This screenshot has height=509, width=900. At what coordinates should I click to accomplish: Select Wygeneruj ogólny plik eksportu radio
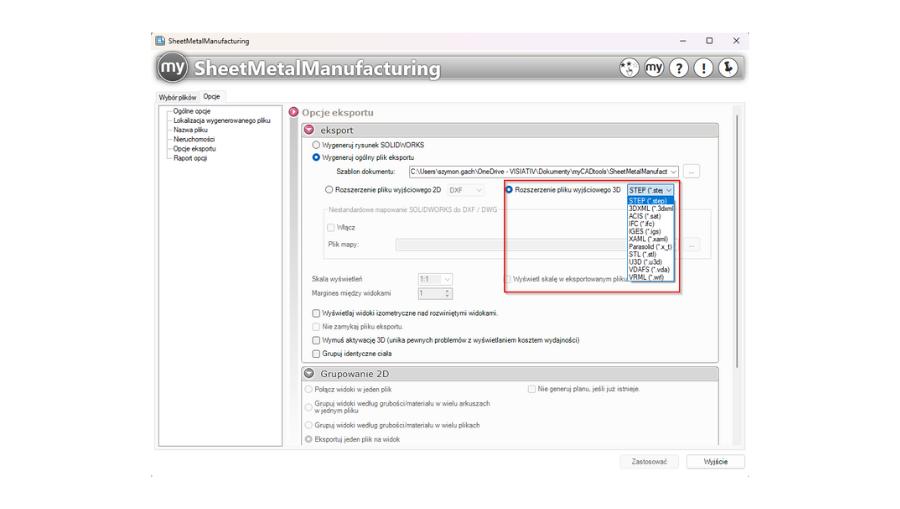pos(316,157)
